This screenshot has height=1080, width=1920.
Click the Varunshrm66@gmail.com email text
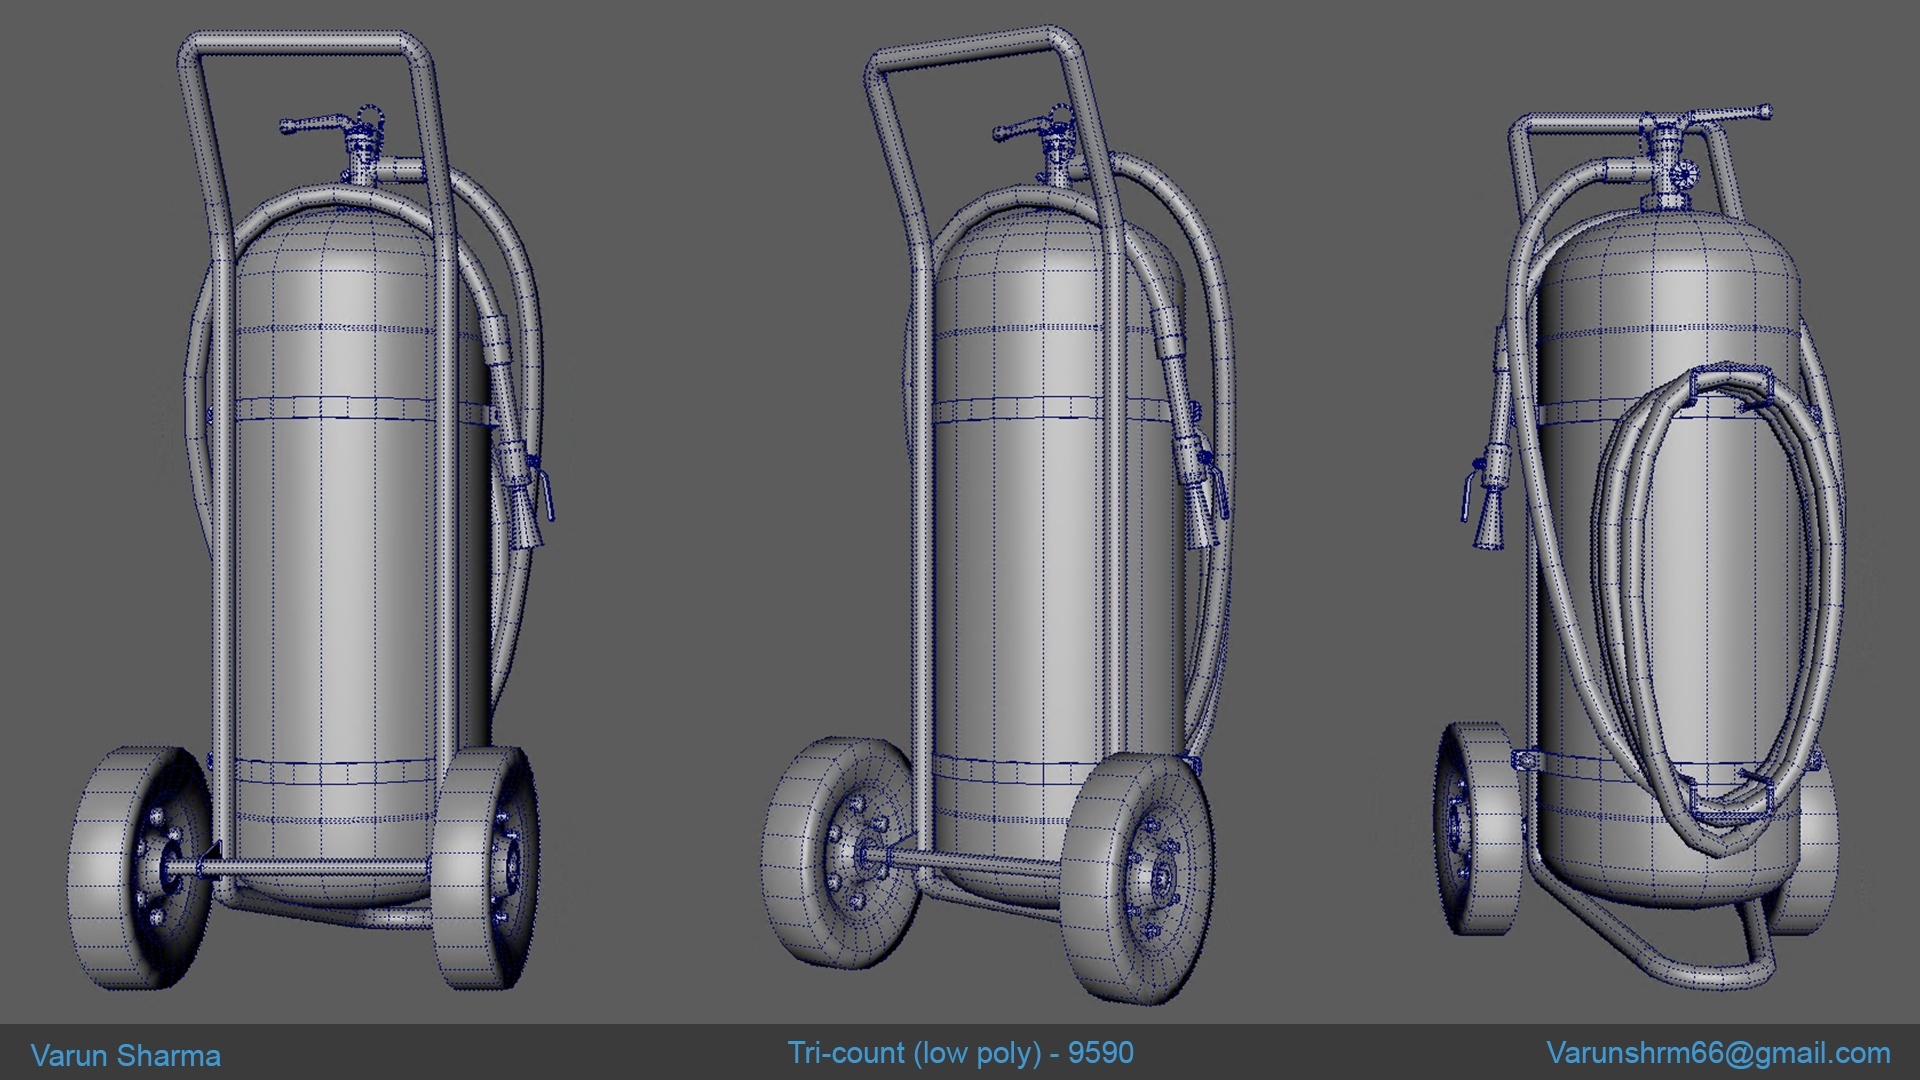point(1718,1053)
